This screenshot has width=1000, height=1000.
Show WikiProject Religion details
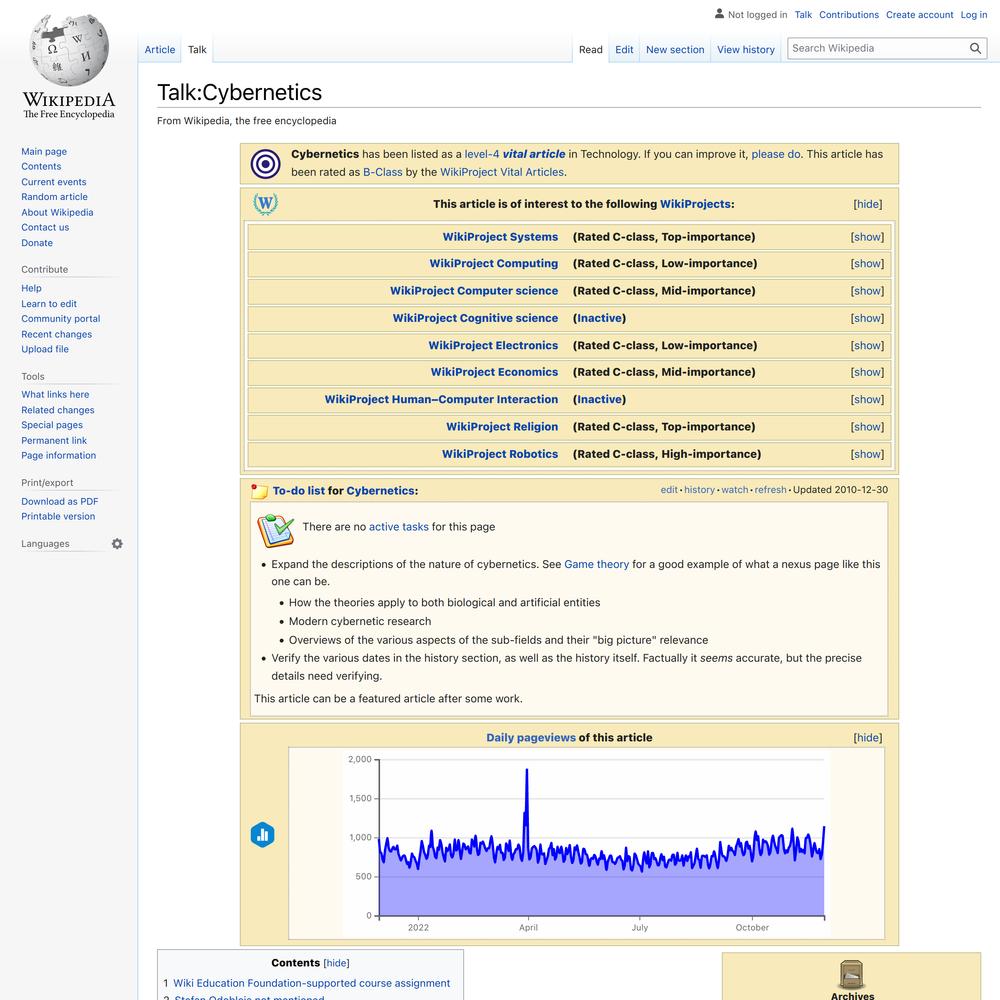867,427
